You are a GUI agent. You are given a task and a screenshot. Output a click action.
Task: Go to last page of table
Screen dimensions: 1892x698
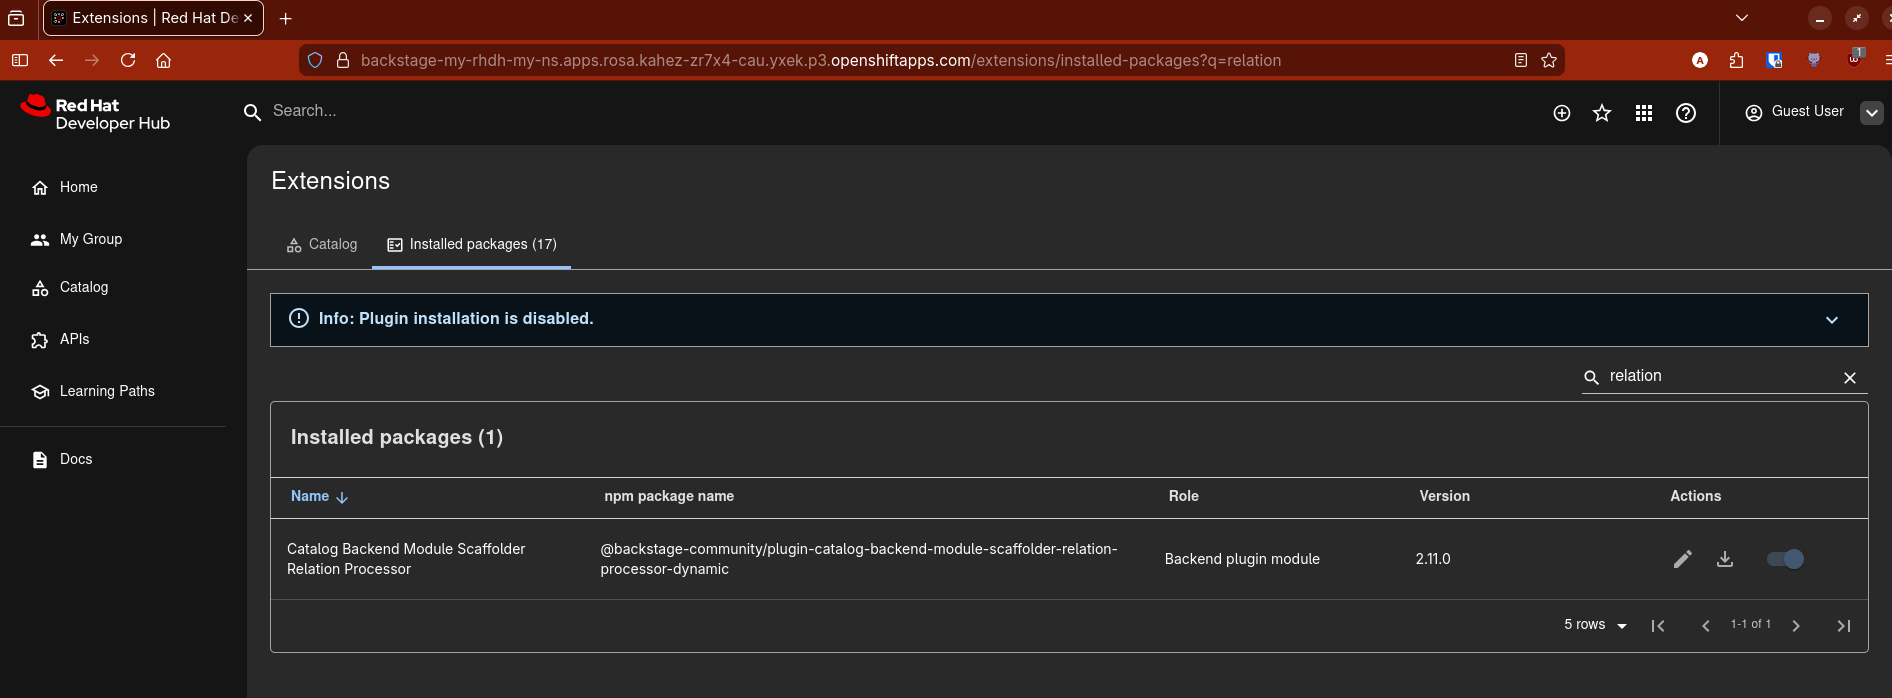[1844, 626]
